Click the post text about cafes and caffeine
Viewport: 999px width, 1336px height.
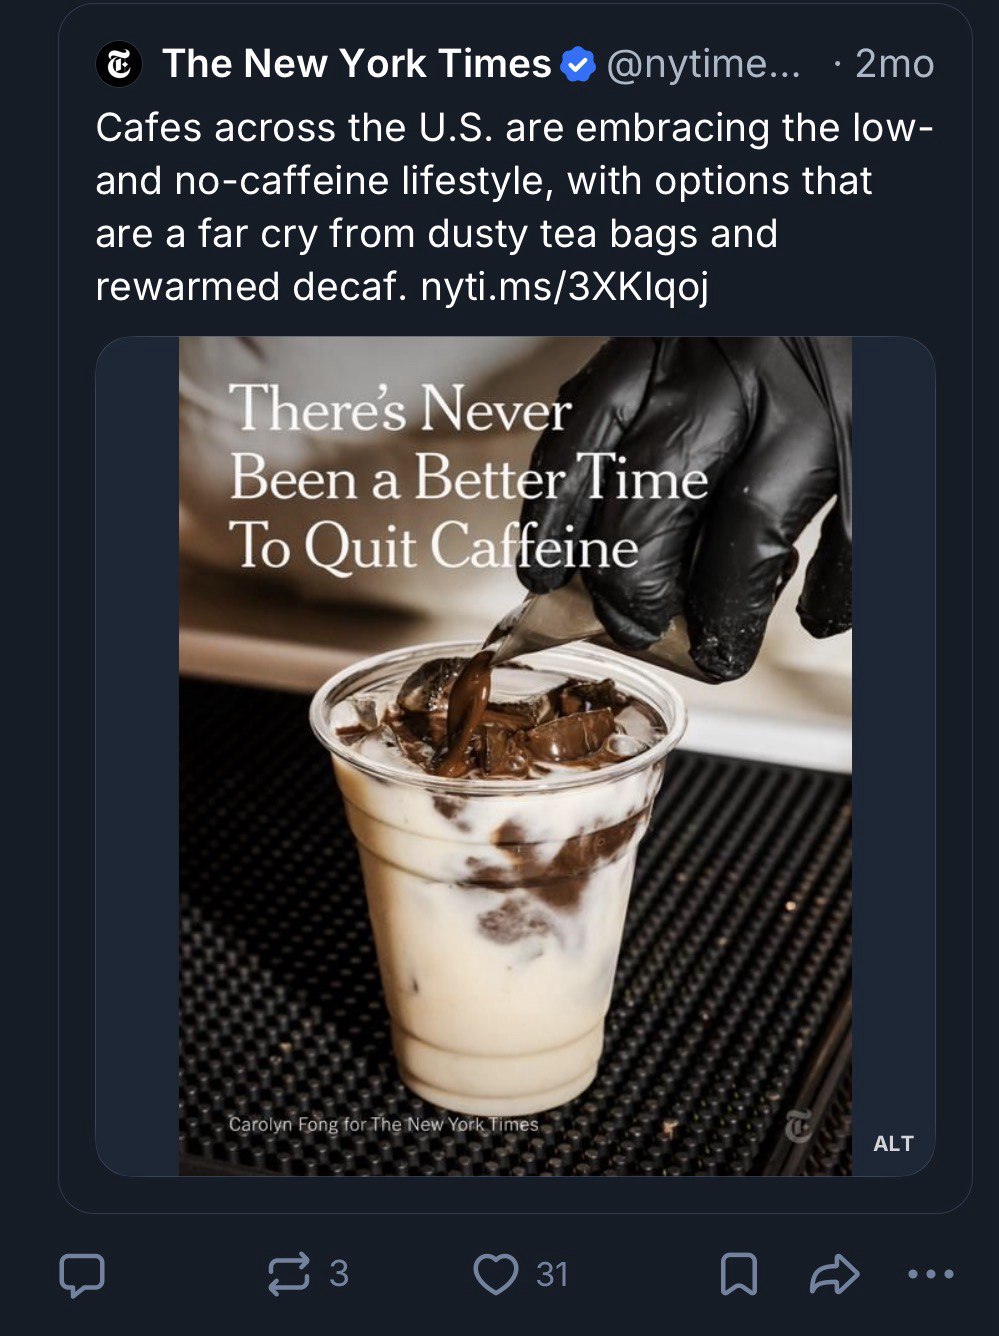(x=515, y=207)
